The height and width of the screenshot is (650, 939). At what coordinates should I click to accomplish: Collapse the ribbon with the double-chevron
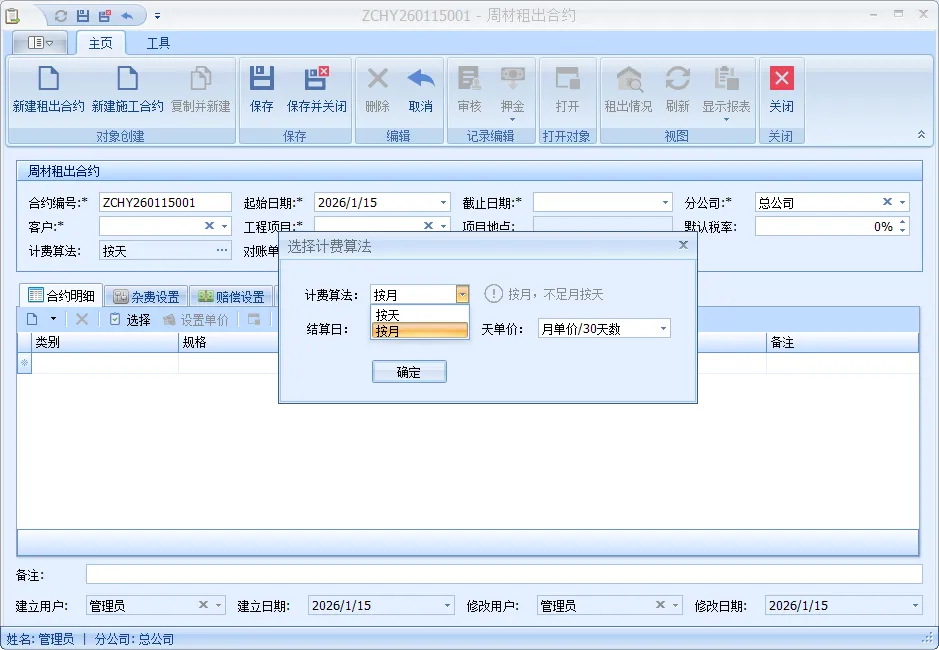(x=921, y=135)
